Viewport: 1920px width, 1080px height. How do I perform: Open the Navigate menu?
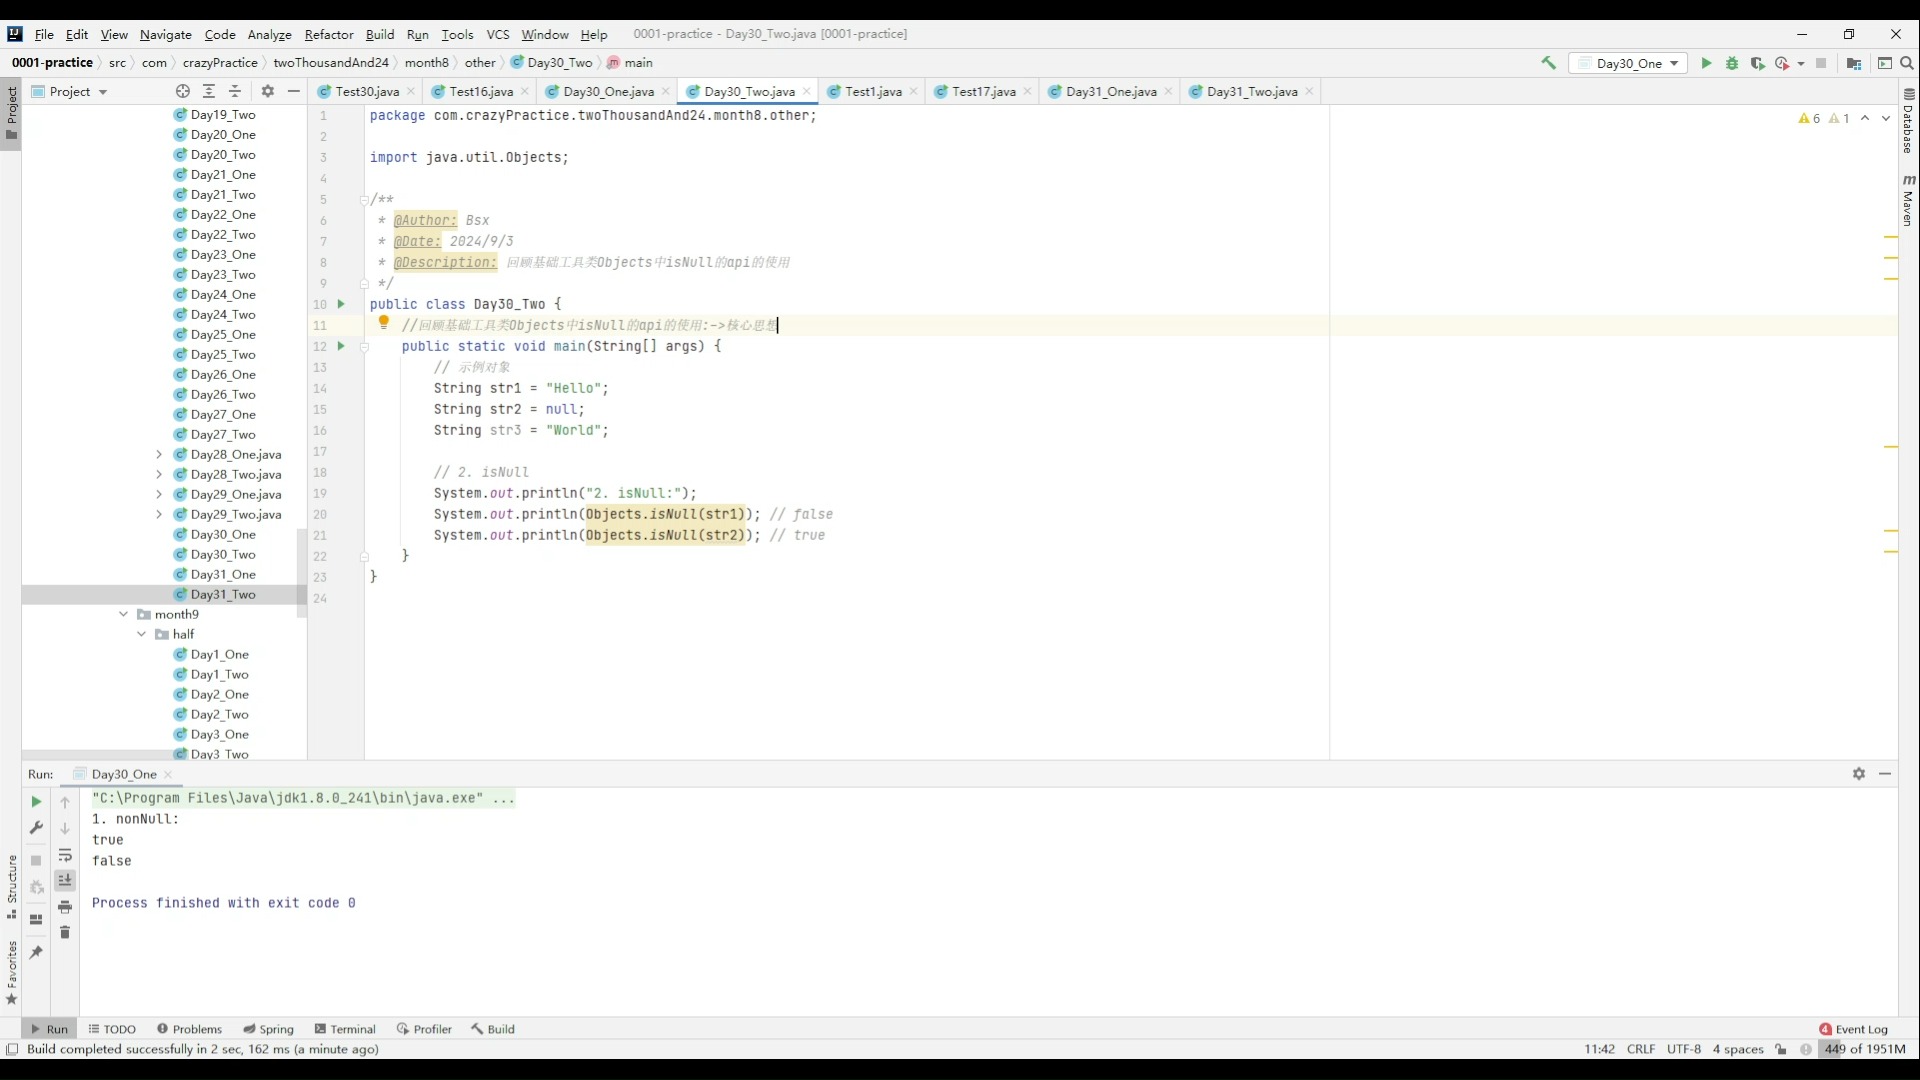click(x=166, y=34)
